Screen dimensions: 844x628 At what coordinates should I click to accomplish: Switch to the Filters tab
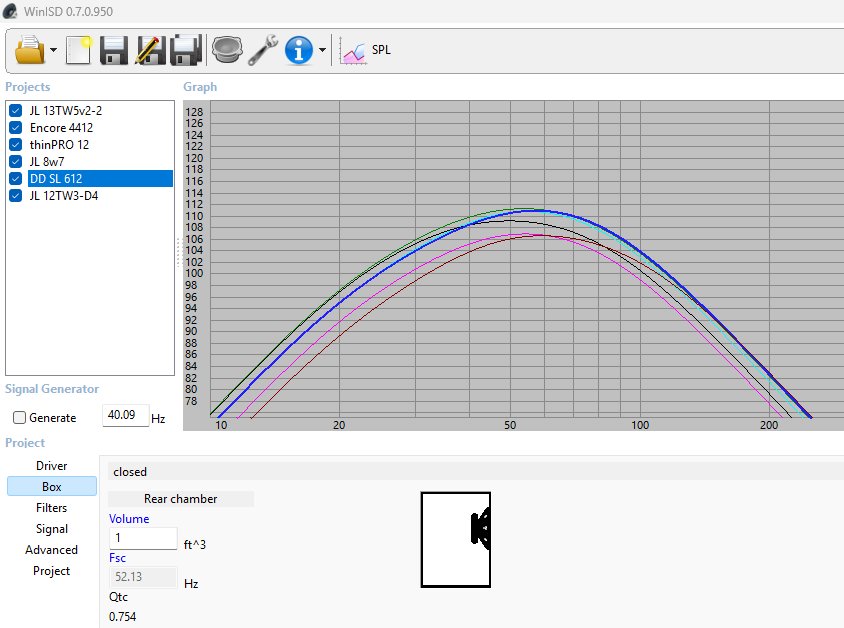(x=52, y=507)
